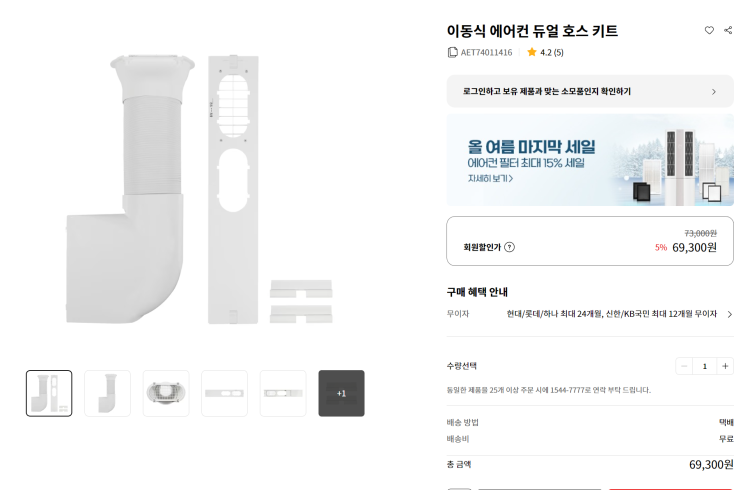
Task: Click the quantity number field
Action: coord(705,366)
